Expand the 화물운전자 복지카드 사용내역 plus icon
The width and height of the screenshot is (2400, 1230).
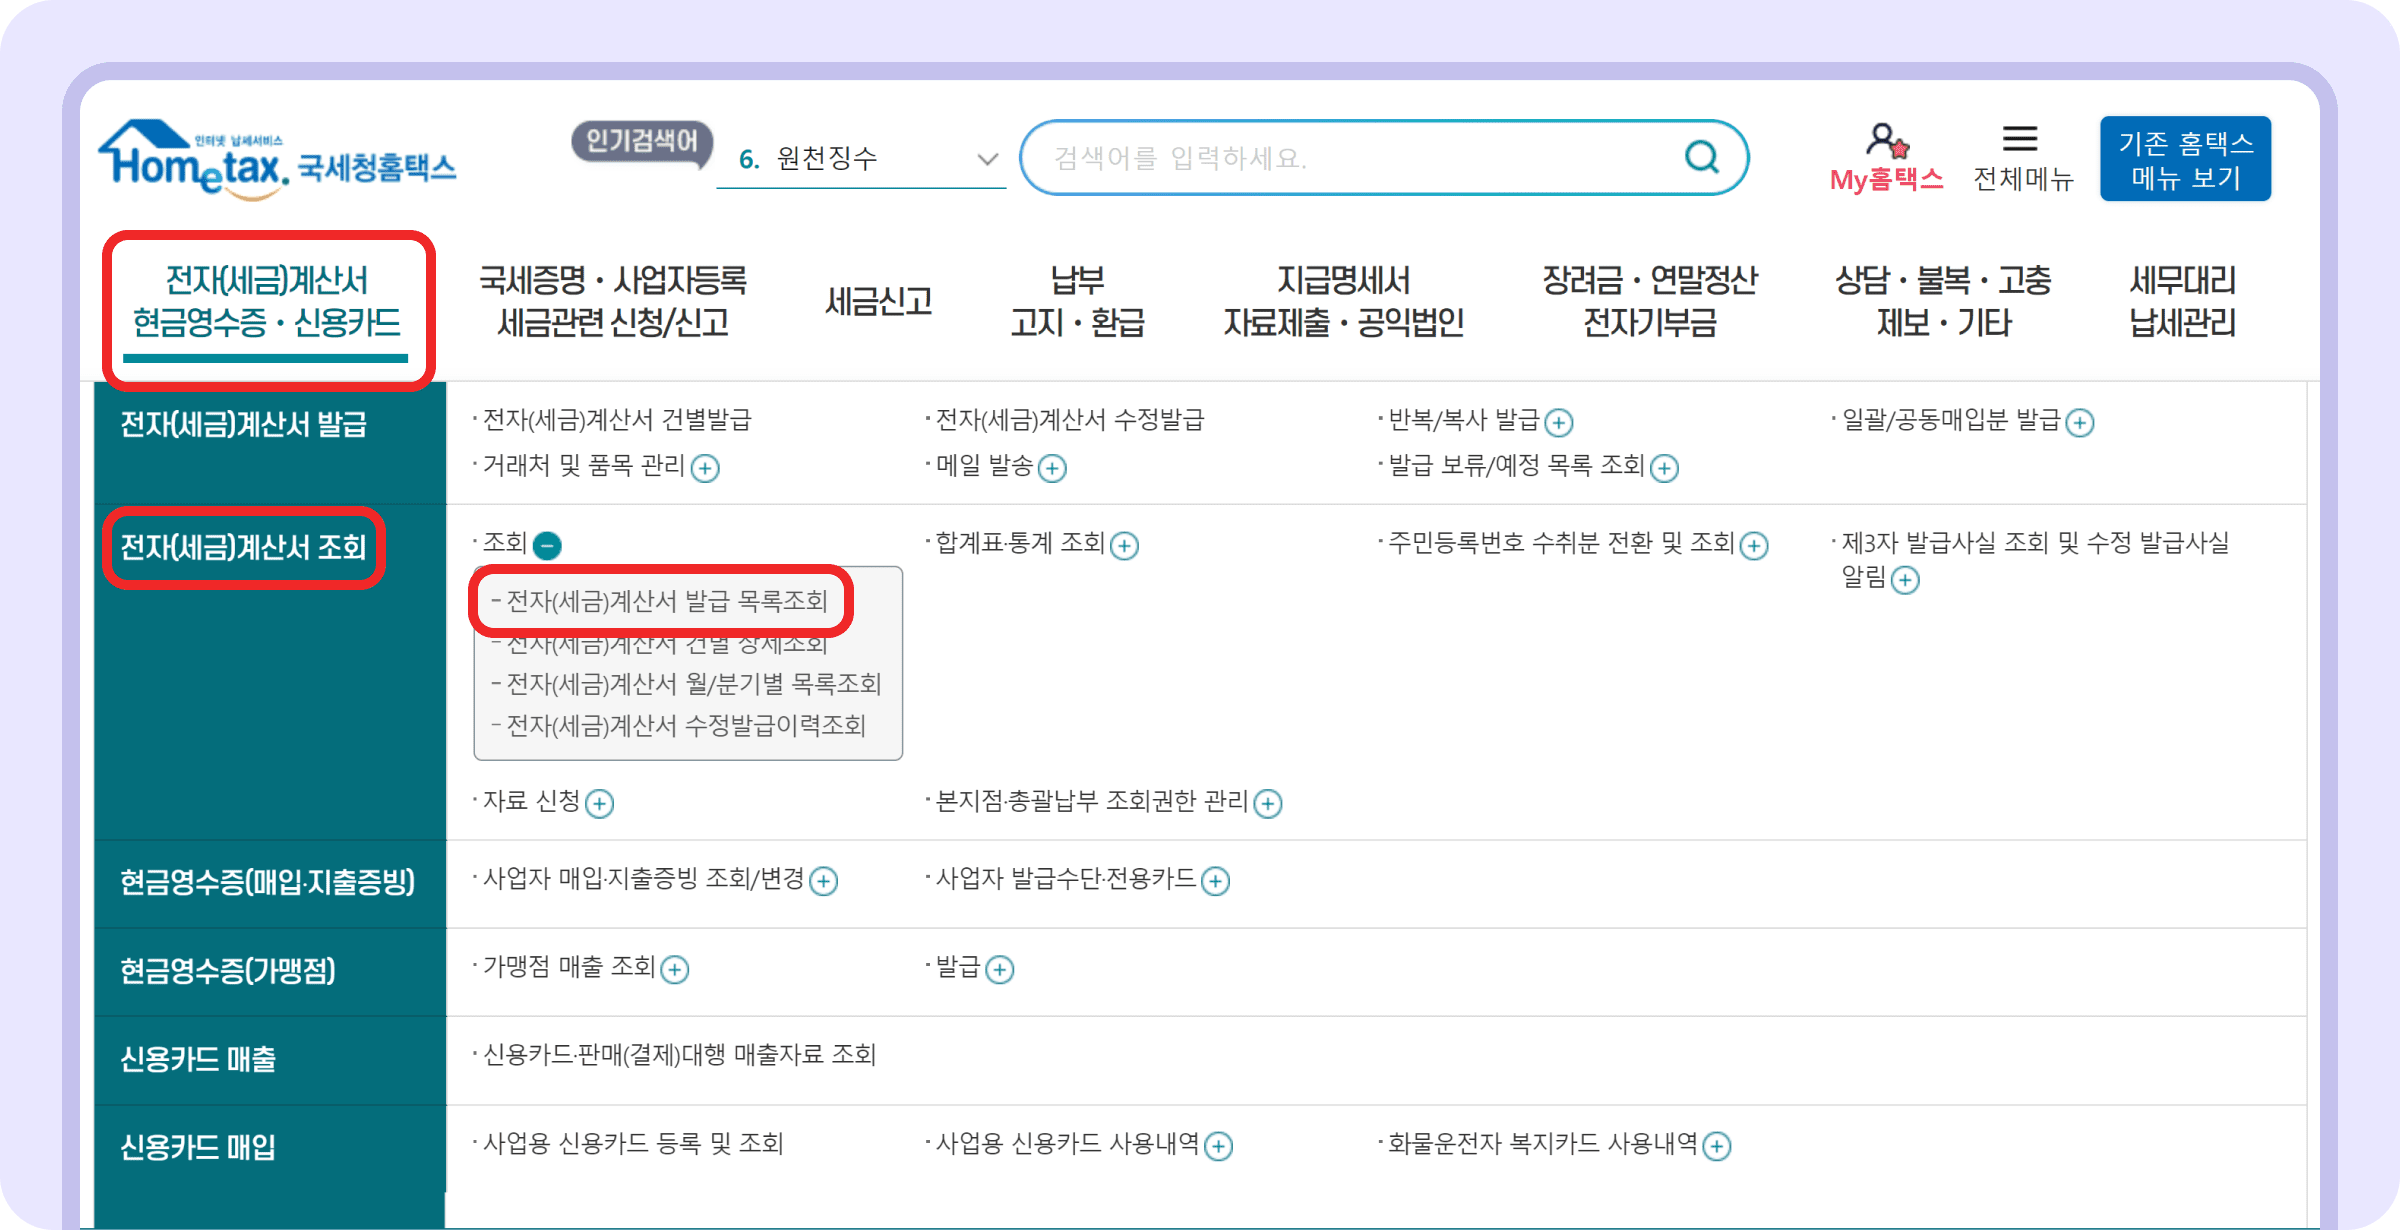click(x=1716, y=1146)
